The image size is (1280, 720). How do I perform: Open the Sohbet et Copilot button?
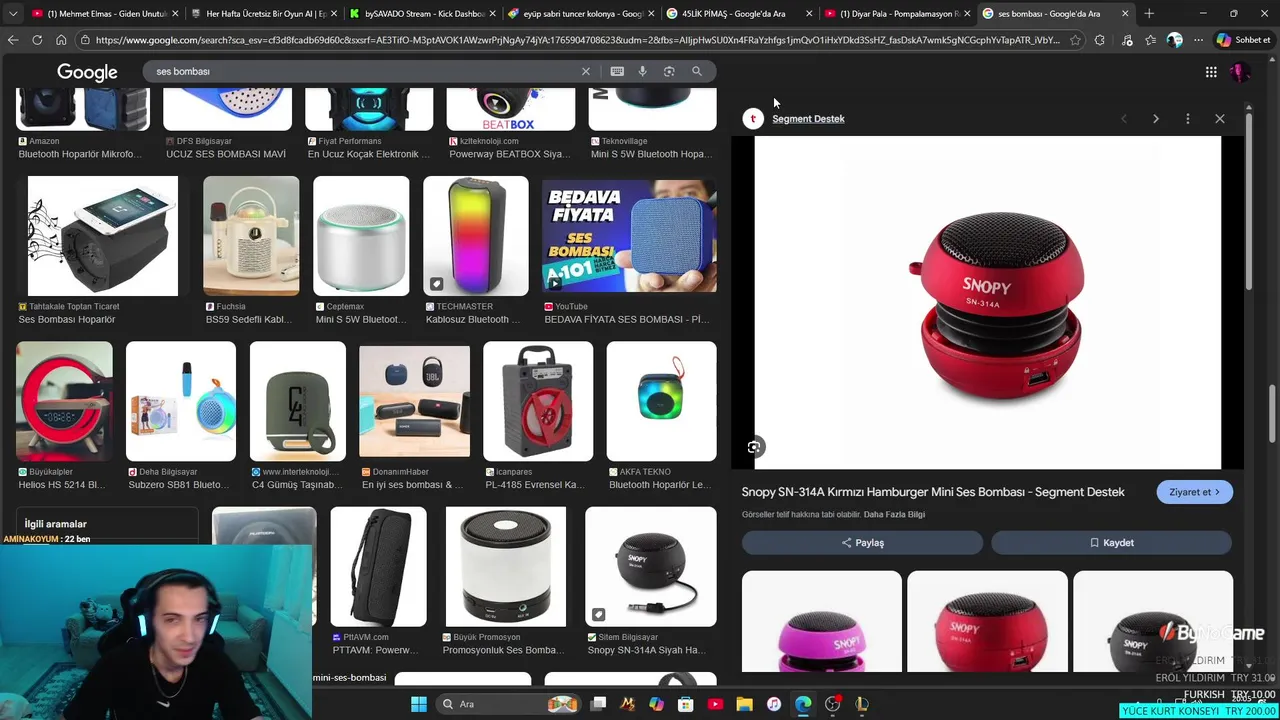tap(1243, 40)
